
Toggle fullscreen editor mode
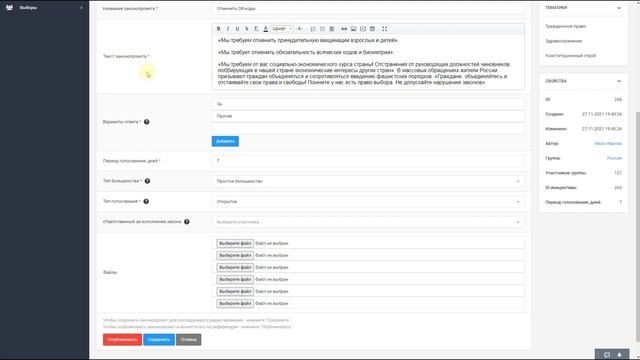384,29
